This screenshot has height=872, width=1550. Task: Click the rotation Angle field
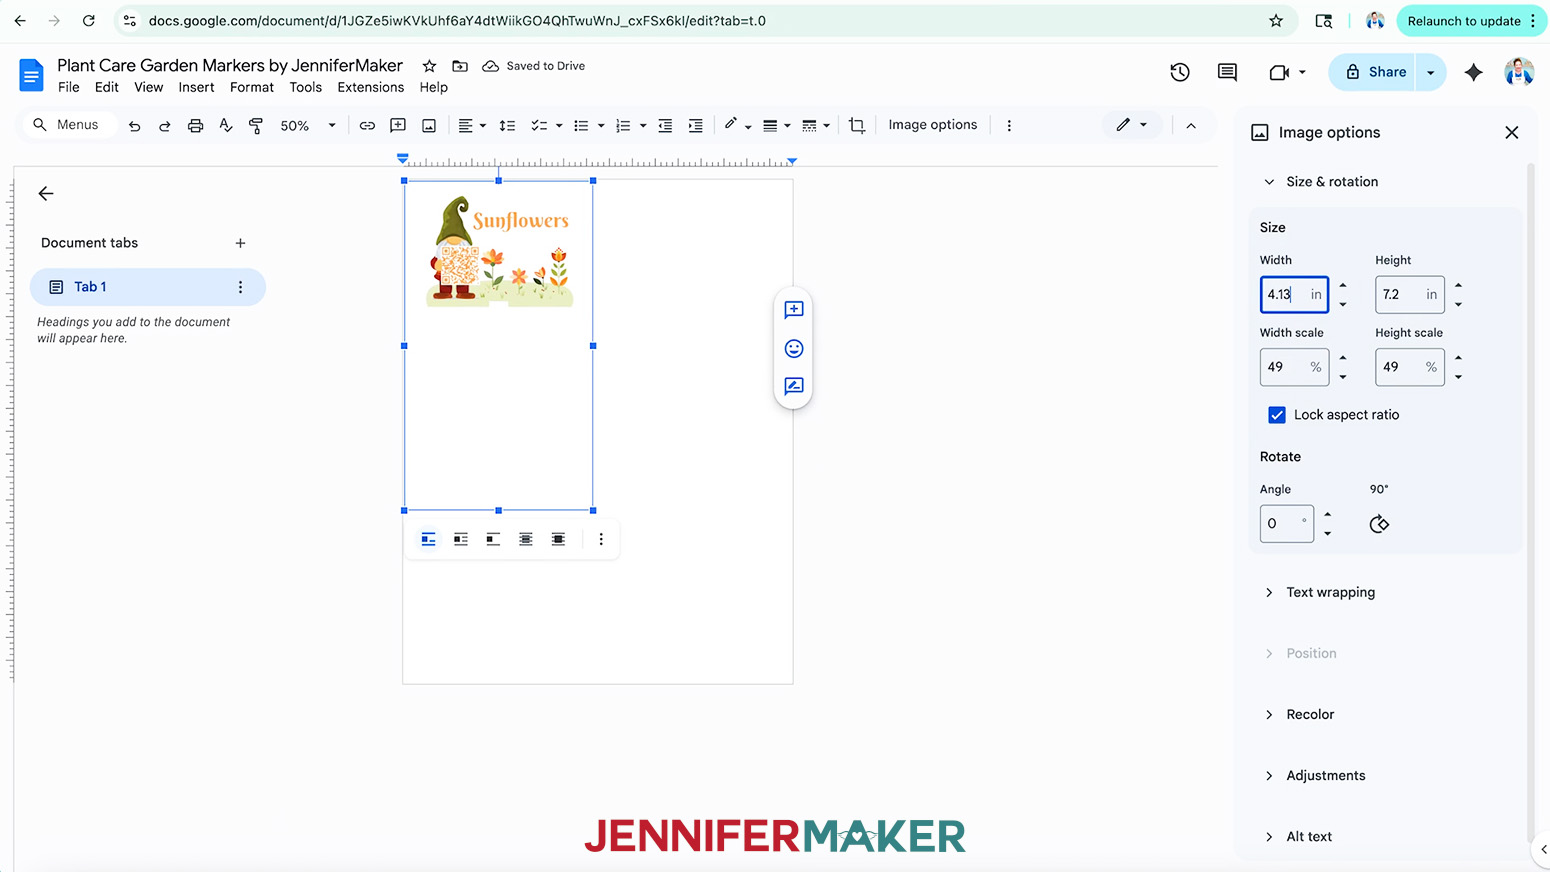click(x=1287, y=524)
